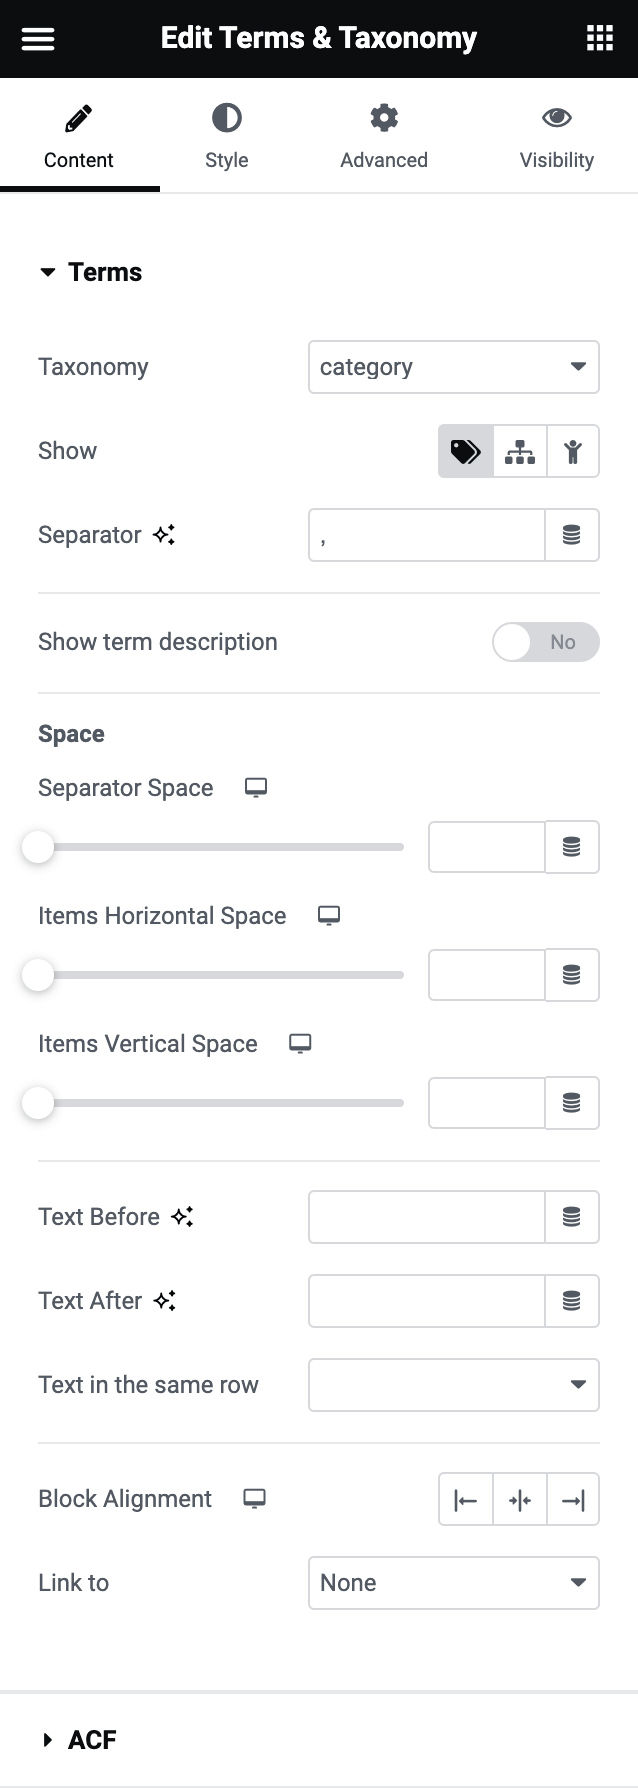Viewport: 638px width, 1788px height.
Task: Select the hierarchy Show option
Action: point(520,451)
